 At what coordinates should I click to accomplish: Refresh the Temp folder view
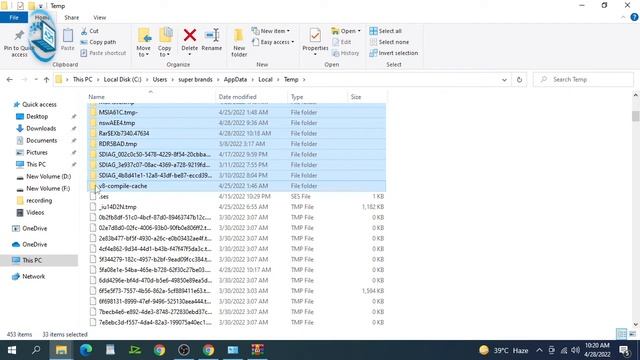pyautogui.click(x=519, y=80)
